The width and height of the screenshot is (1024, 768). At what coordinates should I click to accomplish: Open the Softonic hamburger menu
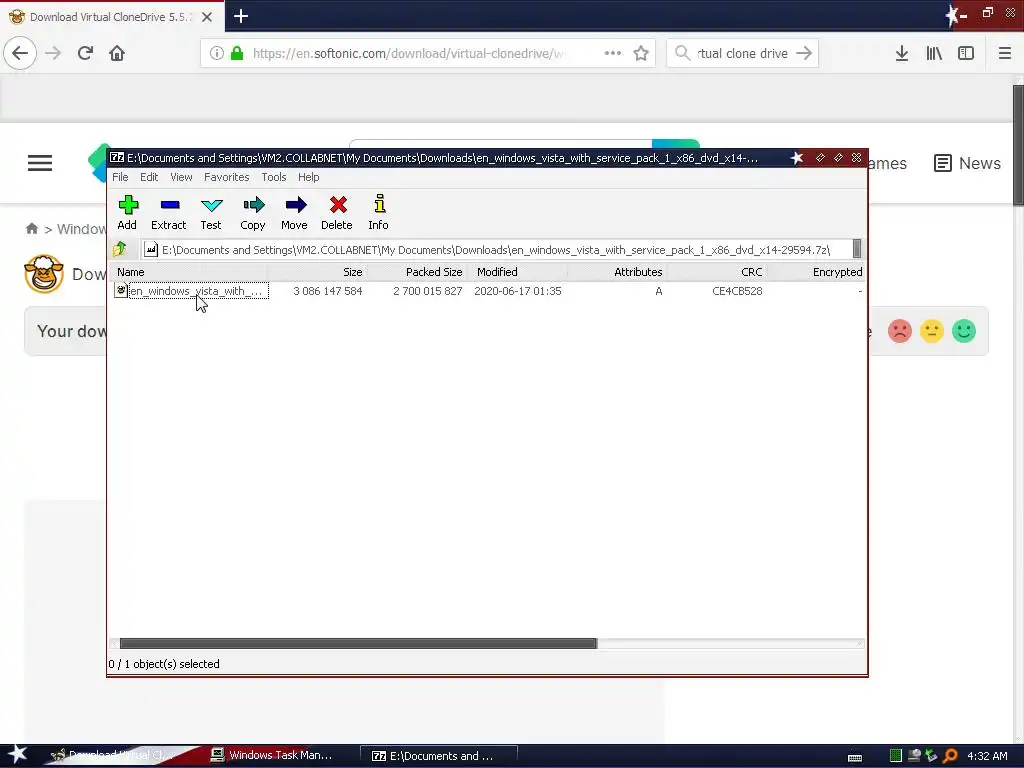tap(40, 163)
